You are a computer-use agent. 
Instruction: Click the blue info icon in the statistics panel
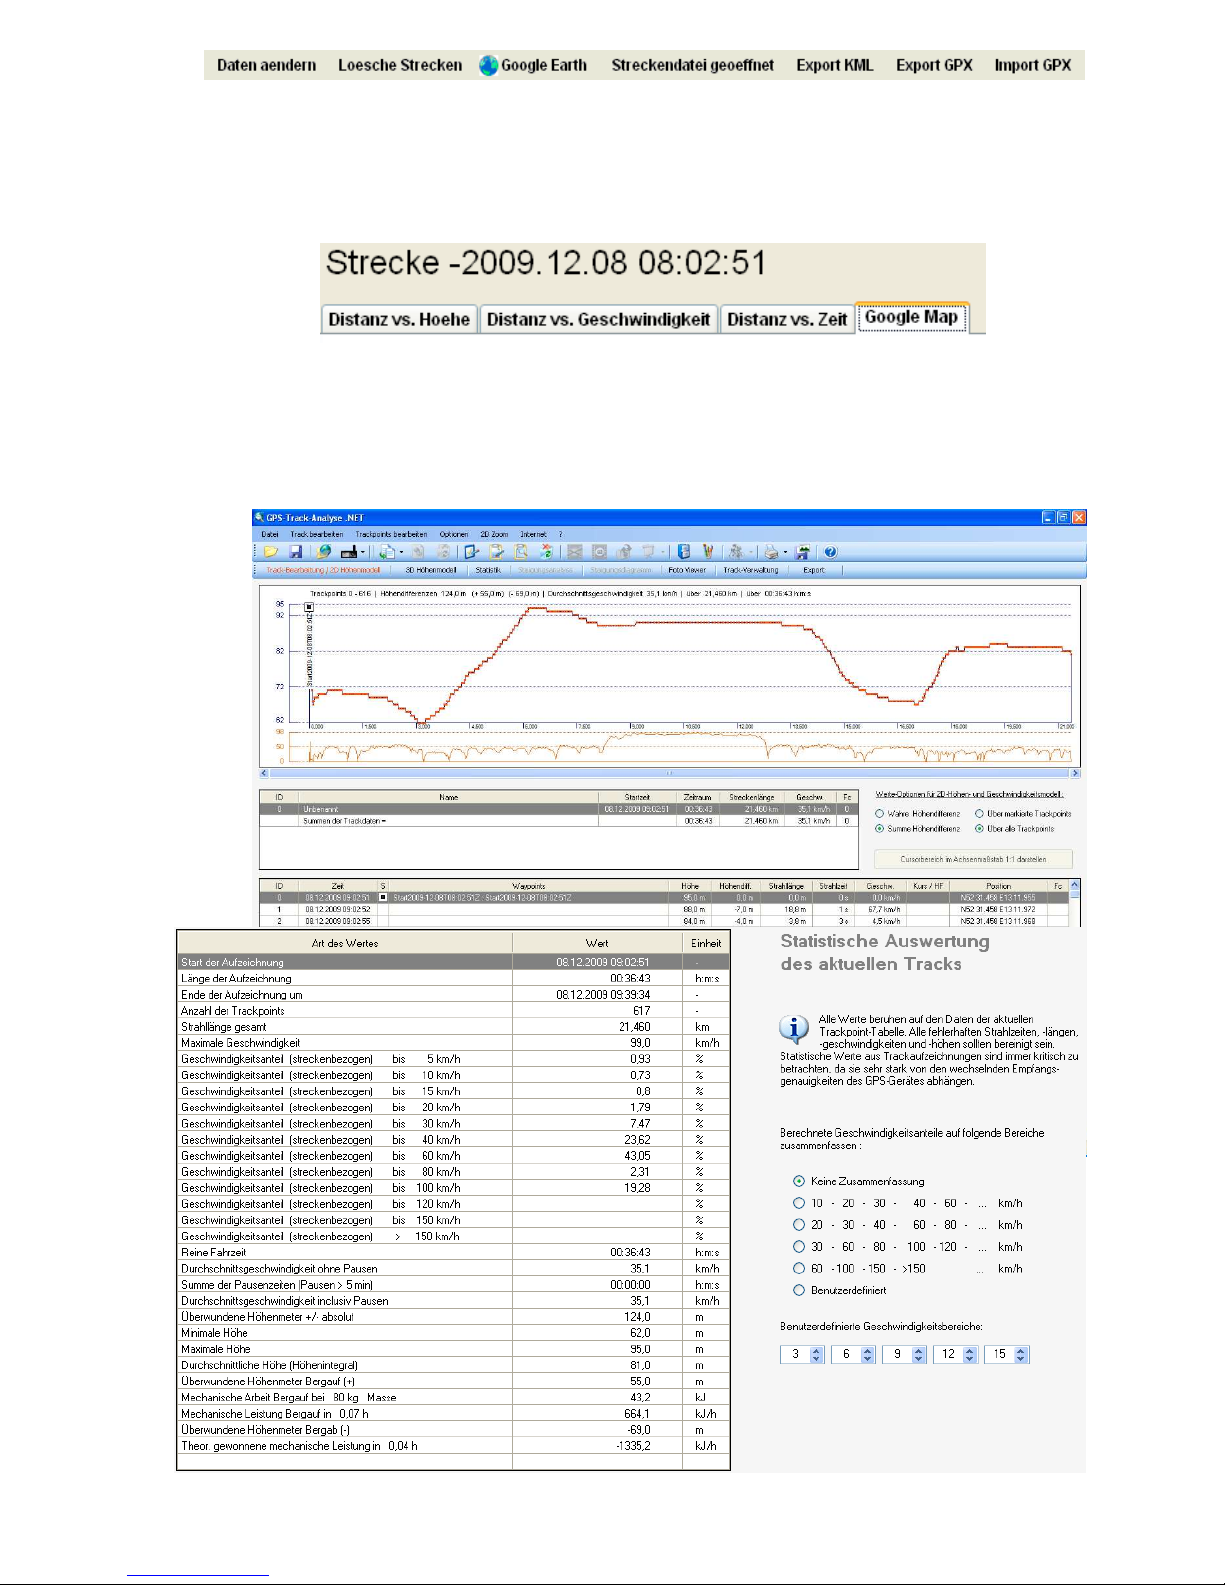(x=794, y=1029)
